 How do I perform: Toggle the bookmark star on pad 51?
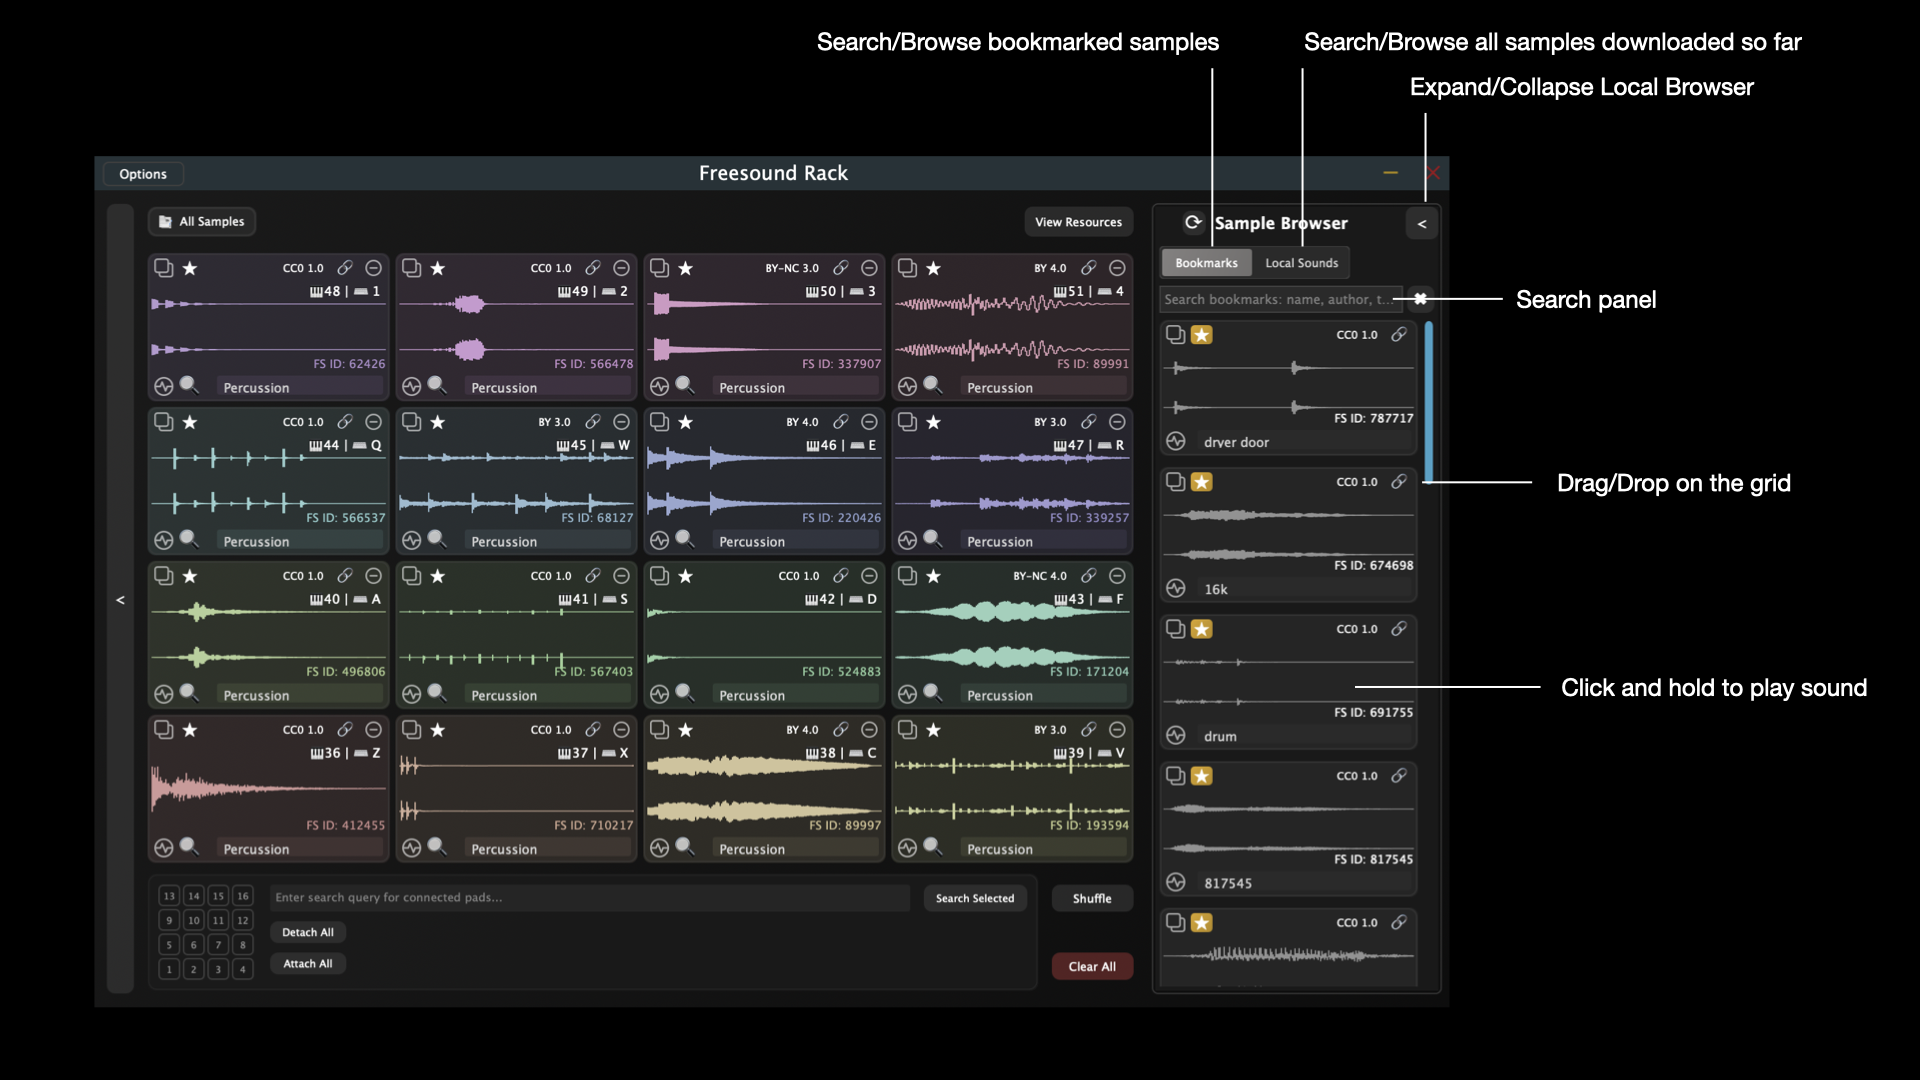pos(933,268)
